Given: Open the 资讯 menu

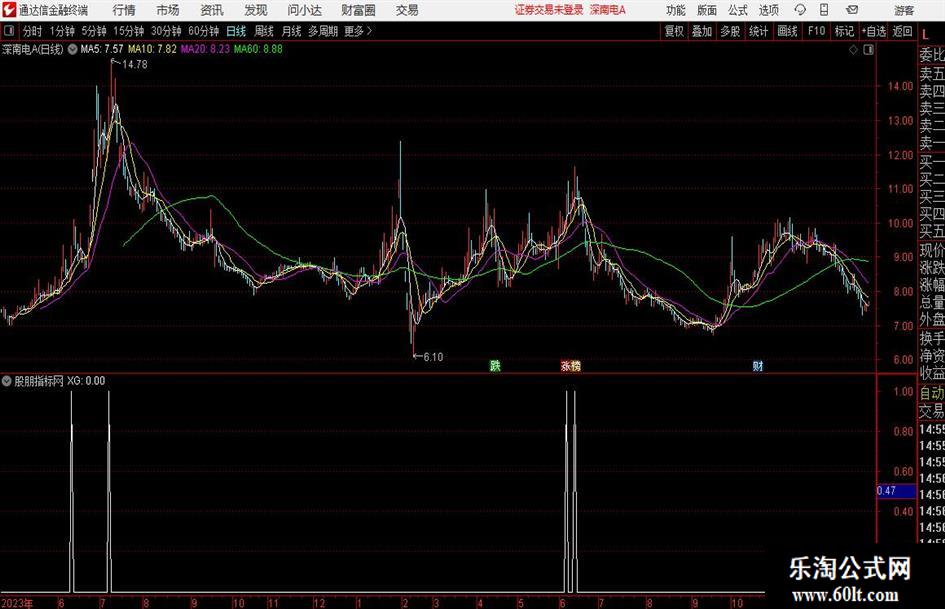Looking at the screenshot, I should [212, 10].
